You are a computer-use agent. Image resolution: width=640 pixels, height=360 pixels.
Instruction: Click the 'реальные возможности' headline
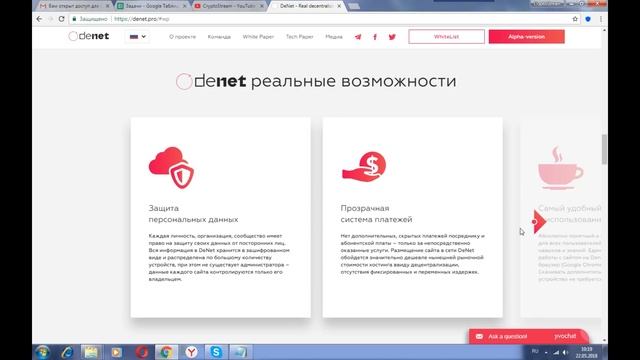[353, 81]
